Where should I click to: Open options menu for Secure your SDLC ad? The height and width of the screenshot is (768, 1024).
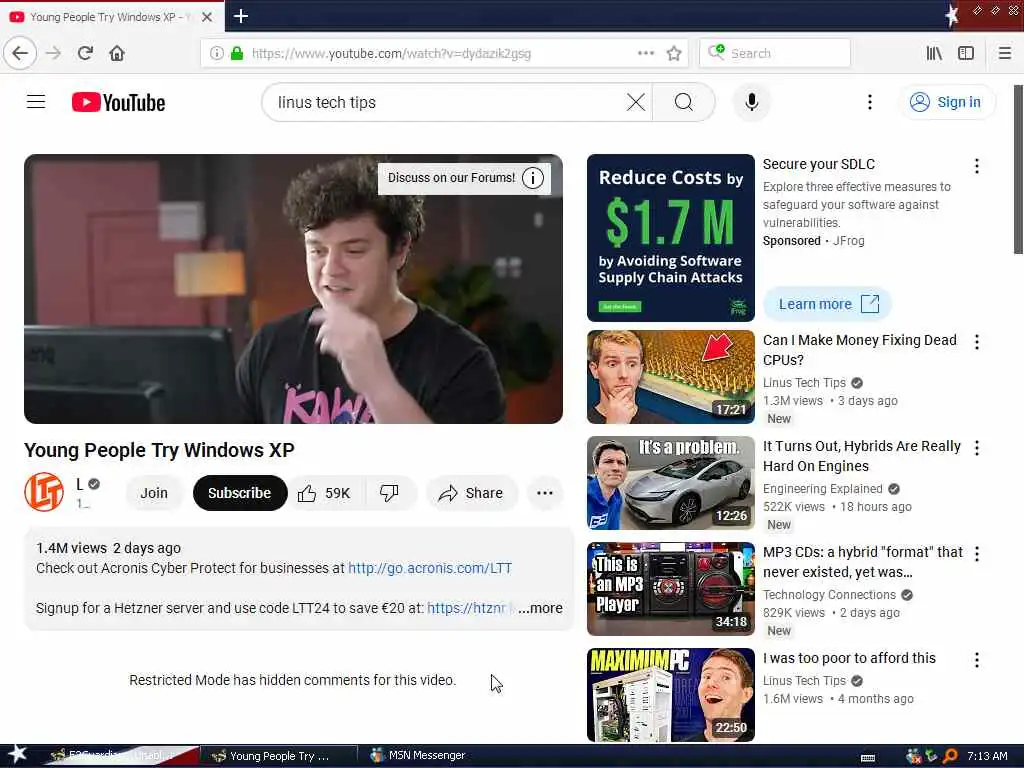(x=976, y=166)
